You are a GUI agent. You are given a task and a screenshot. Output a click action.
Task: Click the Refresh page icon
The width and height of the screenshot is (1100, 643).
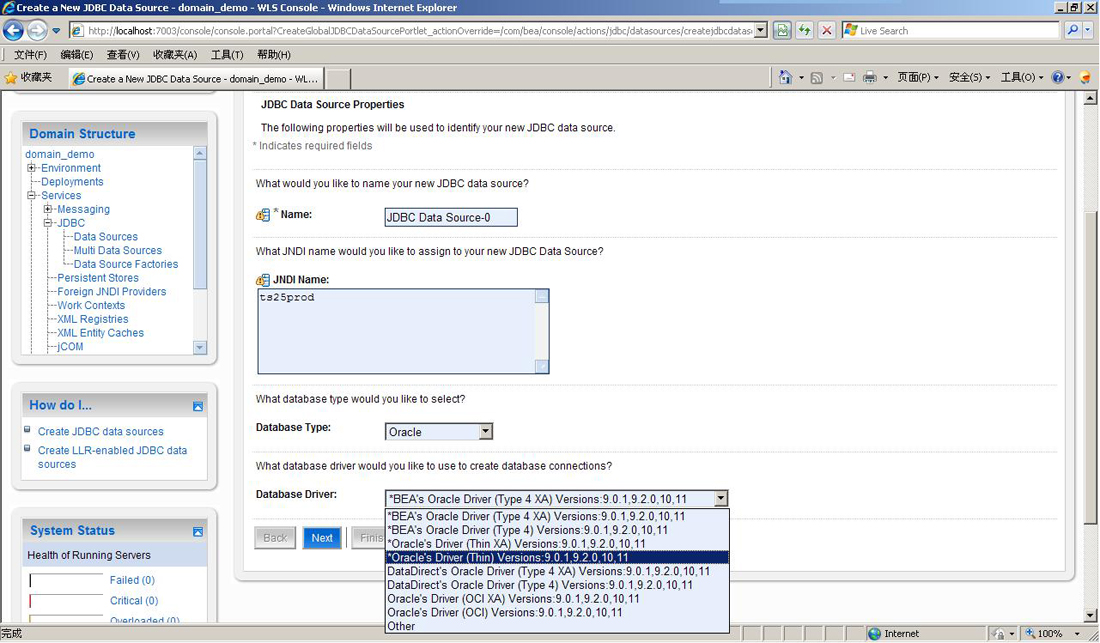pyautogui.click(x=805, y=31)
